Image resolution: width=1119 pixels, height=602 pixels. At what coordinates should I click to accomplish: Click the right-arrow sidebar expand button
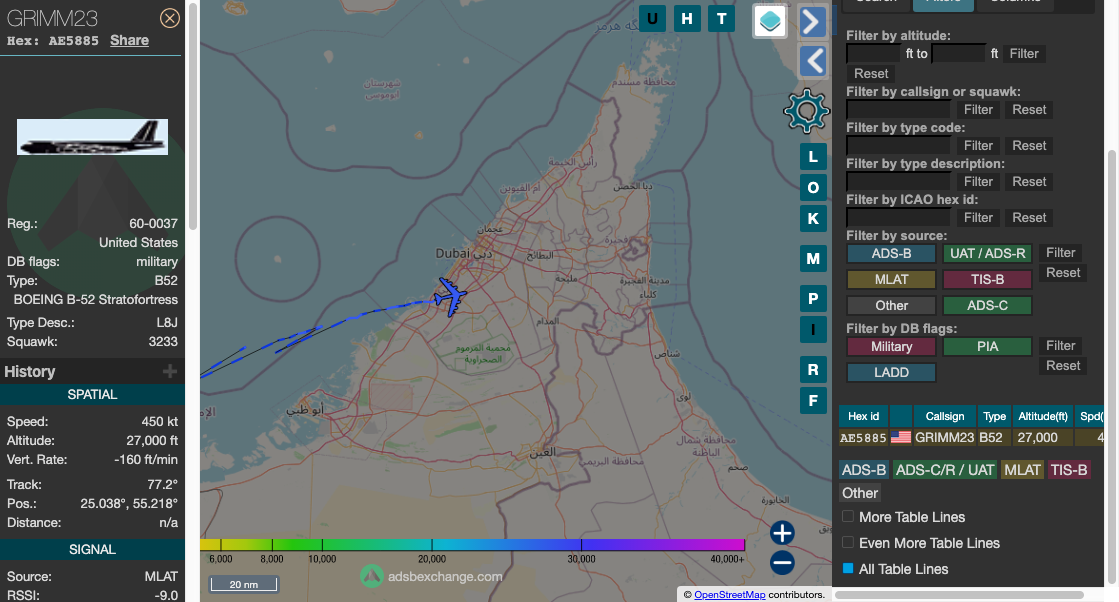[x=812, y=21]
